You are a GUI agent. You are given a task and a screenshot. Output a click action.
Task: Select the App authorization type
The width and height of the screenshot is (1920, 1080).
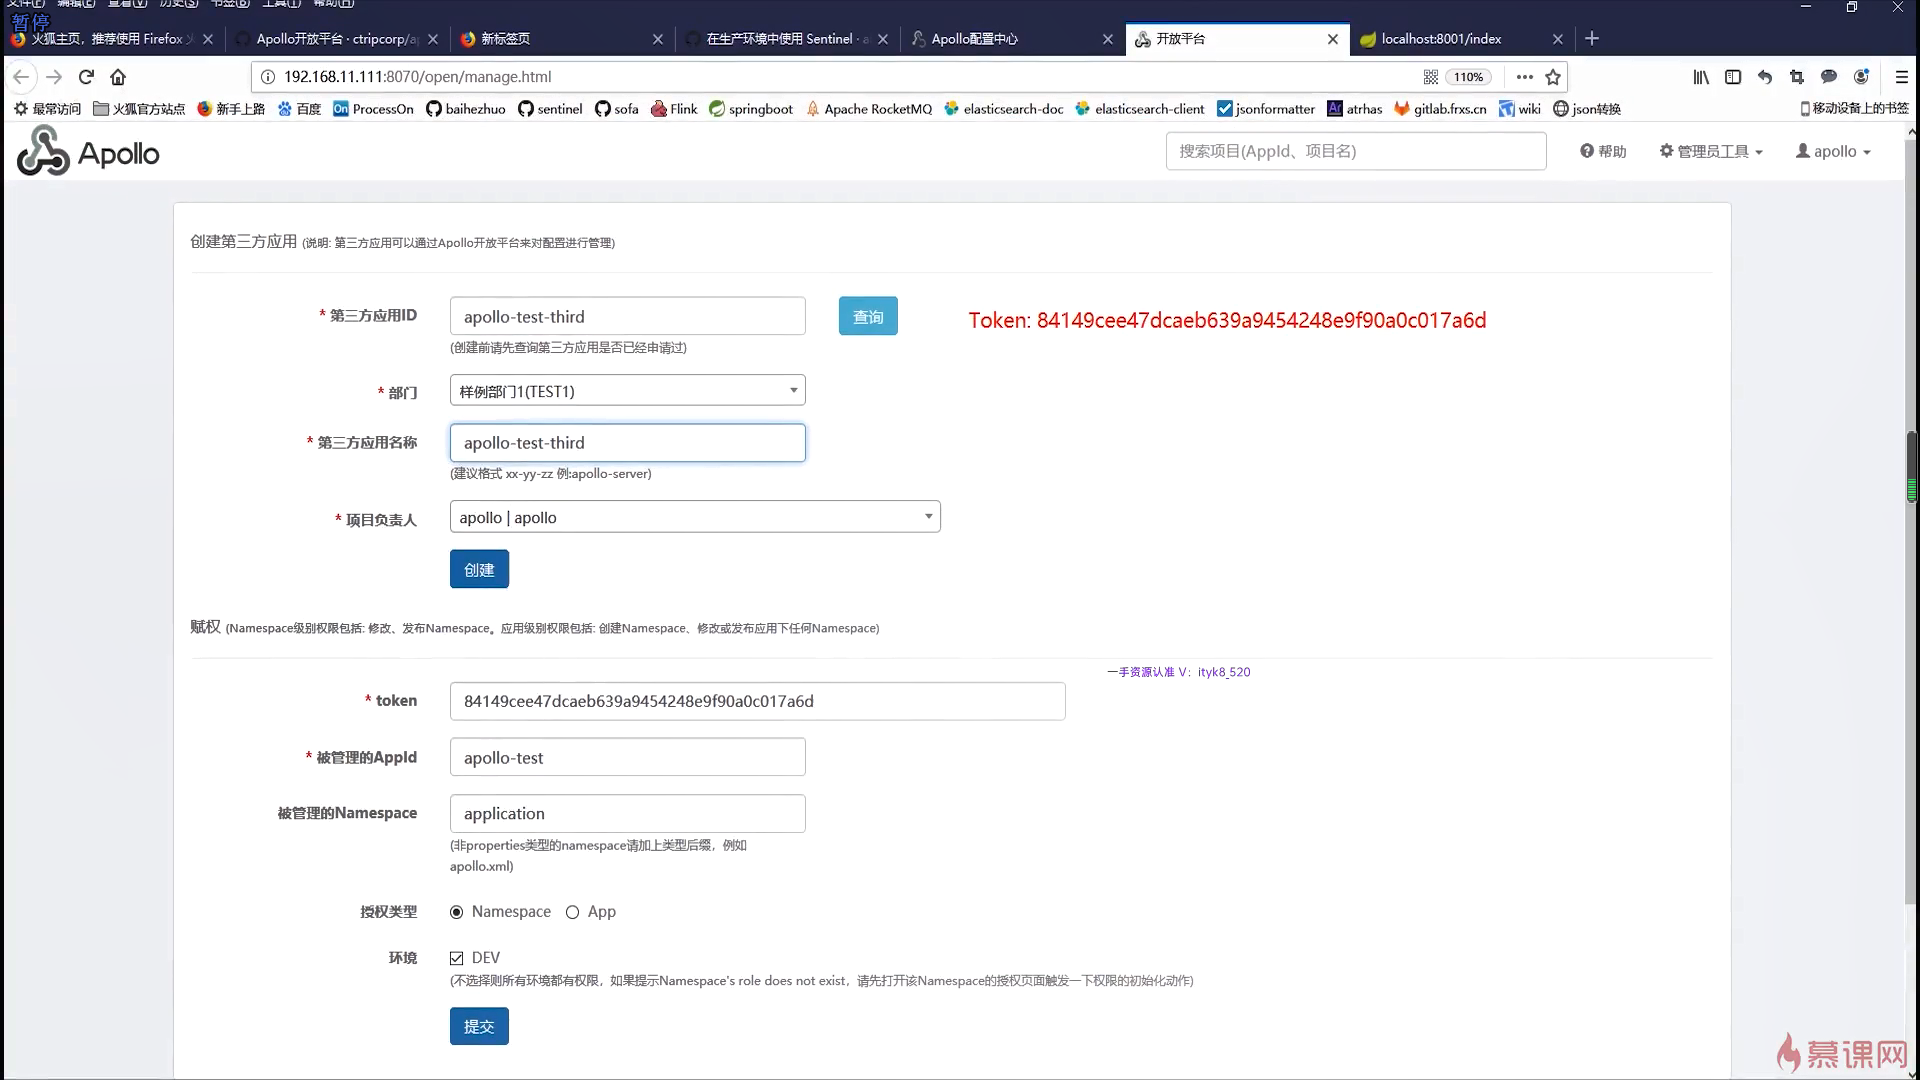pos(572,912)
